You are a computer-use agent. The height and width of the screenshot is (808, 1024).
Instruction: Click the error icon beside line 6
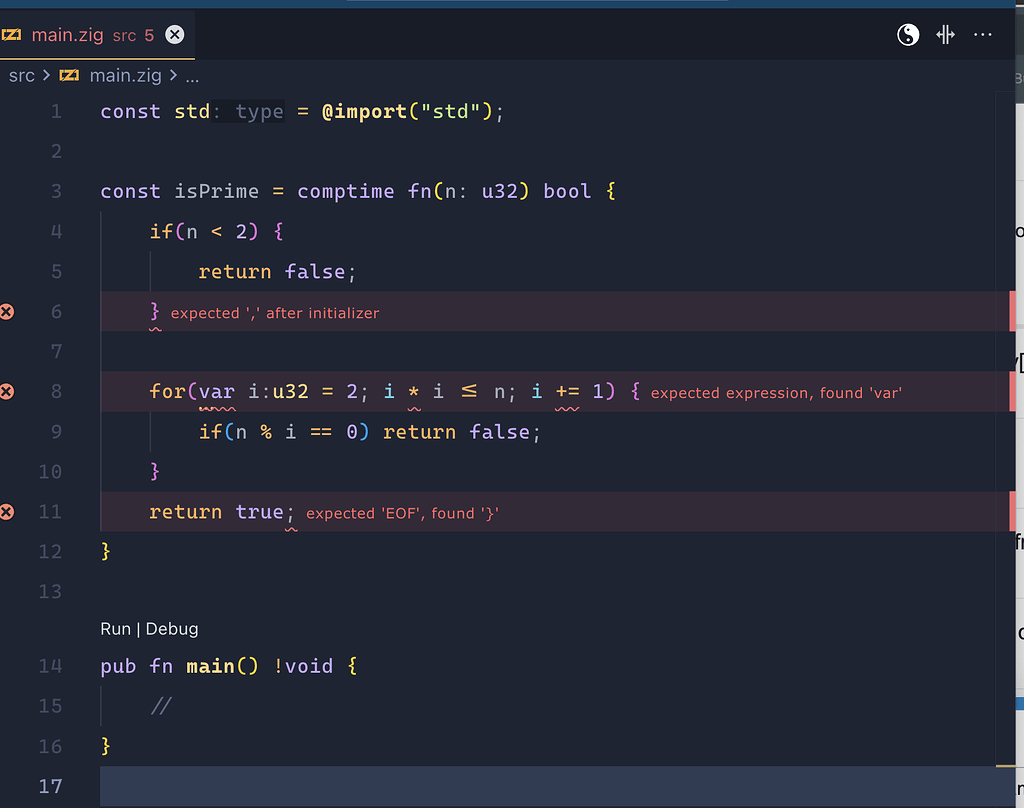[x=7, y=312]
